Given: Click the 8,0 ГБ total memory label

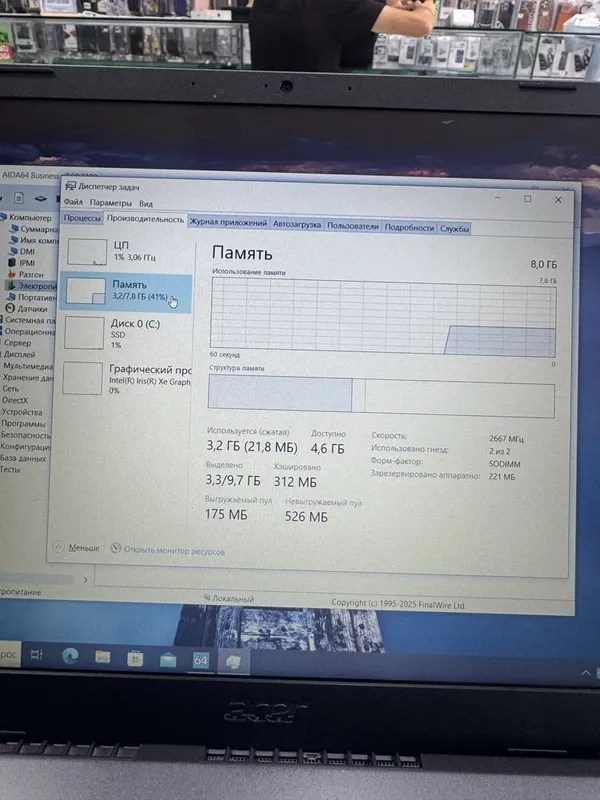Looking at the screenshot, I should click(x=543, y=264).
